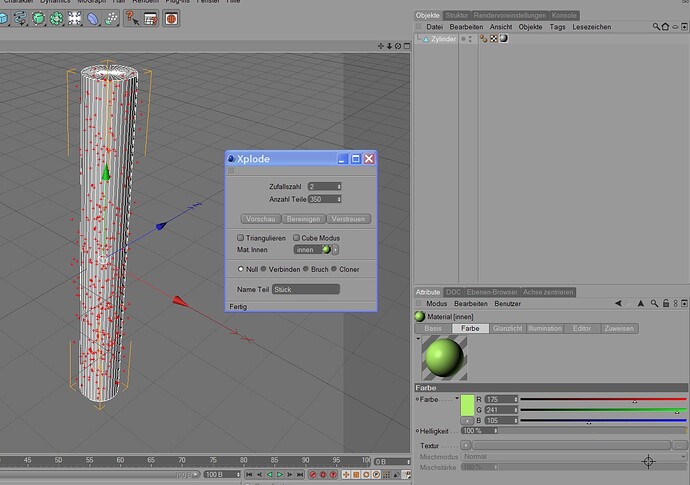The height and width of the screenshot is (485, 690).
Task: Click the blue capsule deformer toolbar icon
Action: [x=93, y=18]
